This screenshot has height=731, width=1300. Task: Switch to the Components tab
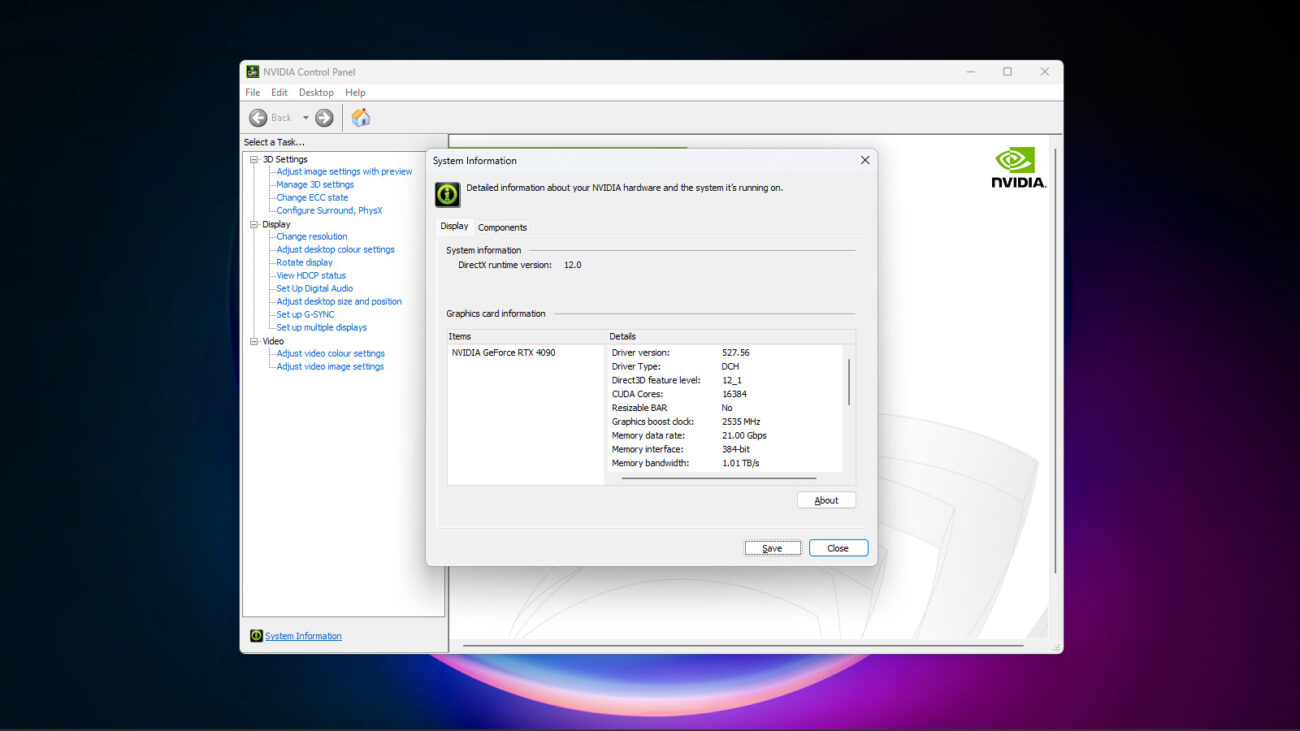(x=502, y=227)
